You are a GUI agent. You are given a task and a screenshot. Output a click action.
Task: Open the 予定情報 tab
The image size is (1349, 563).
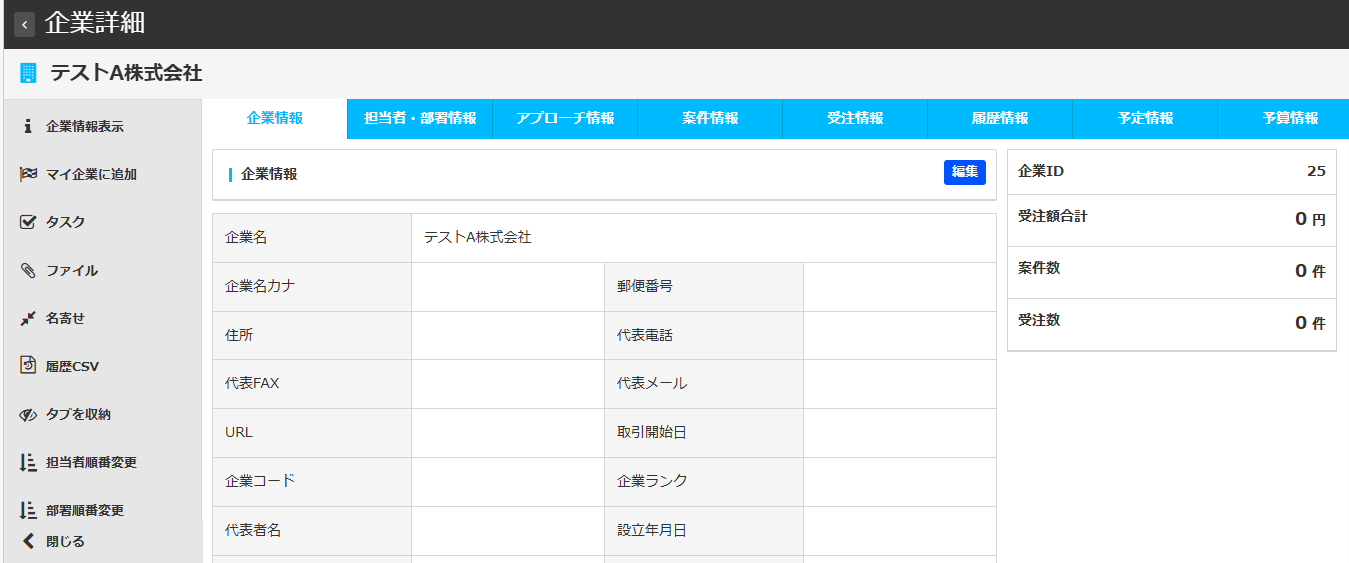click(1145, 118)
